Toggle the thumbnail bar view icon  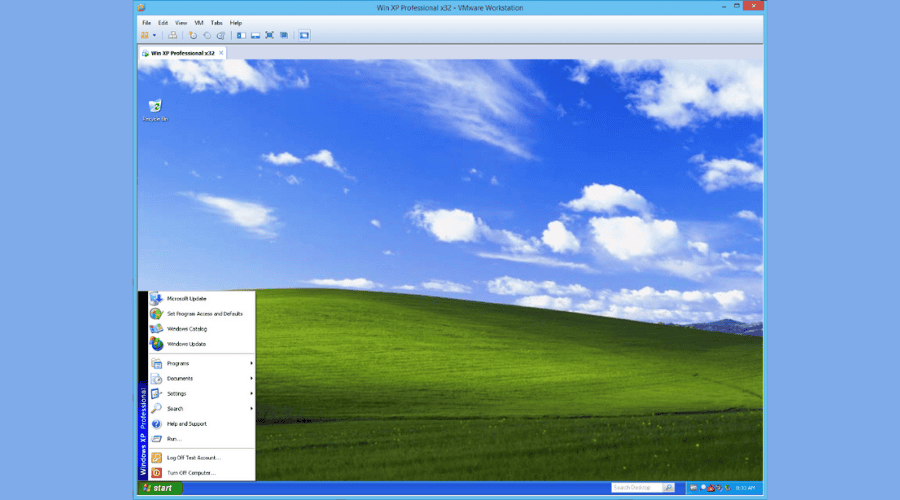(255, 35)
